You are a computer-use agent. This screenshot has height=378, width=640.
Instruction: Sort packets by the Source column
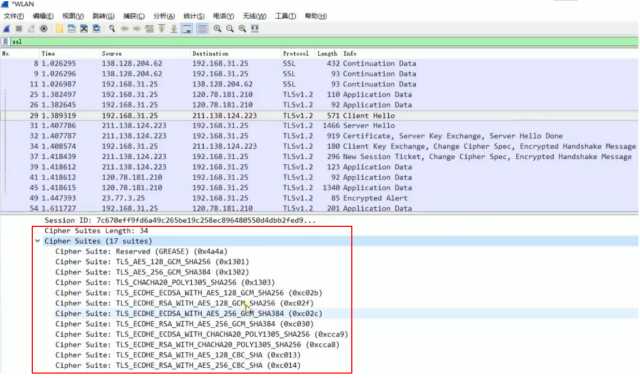(111, 53)
